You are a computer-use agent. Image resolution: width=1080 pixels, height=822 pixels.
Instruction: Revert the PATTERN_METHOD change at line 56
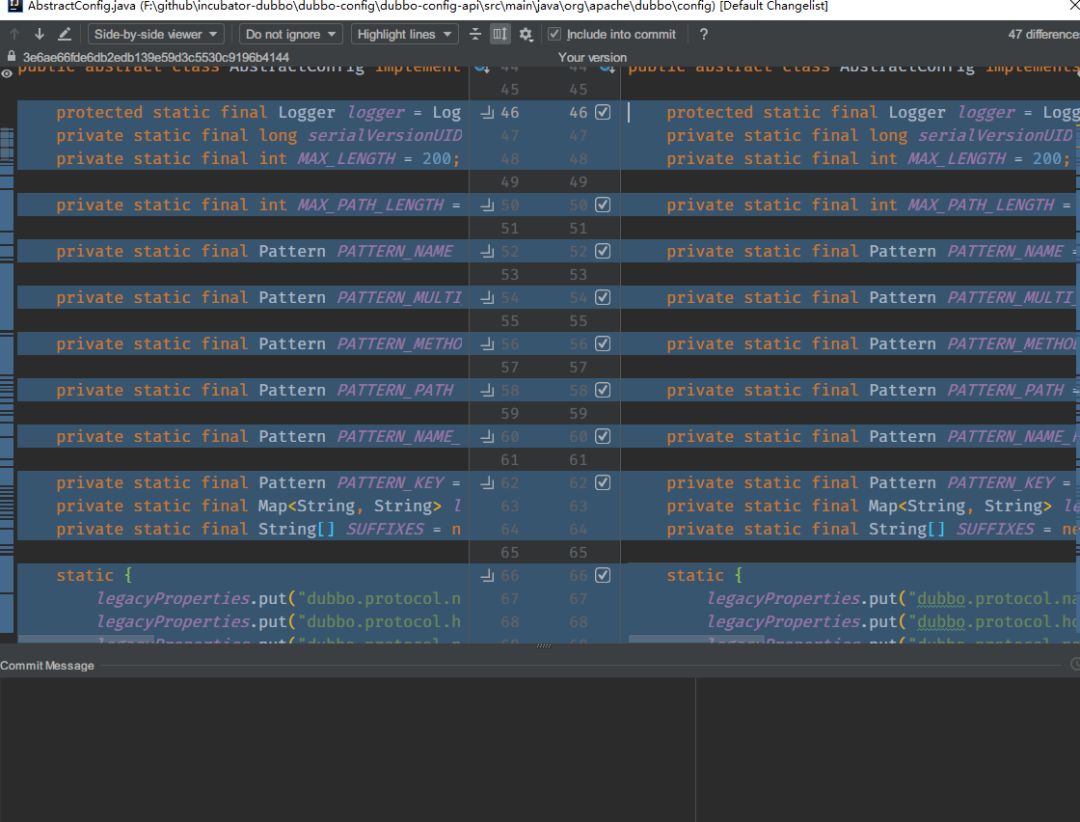coord(487,344)
